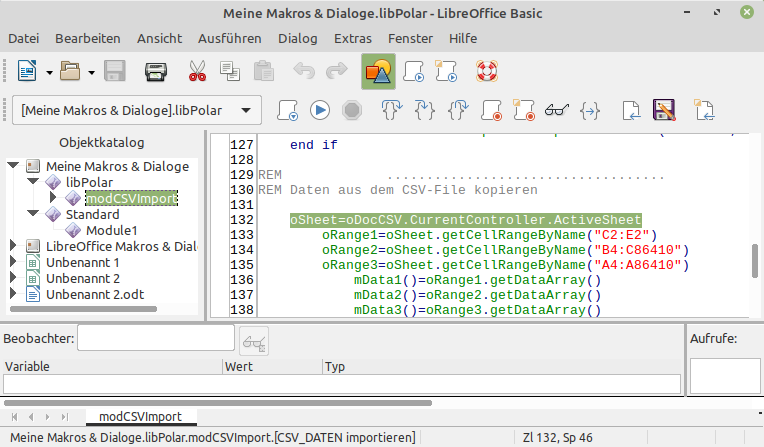Select Module1 in the object catalog
Viewport: 764px width, 447px height.
(x=112, y=230)
